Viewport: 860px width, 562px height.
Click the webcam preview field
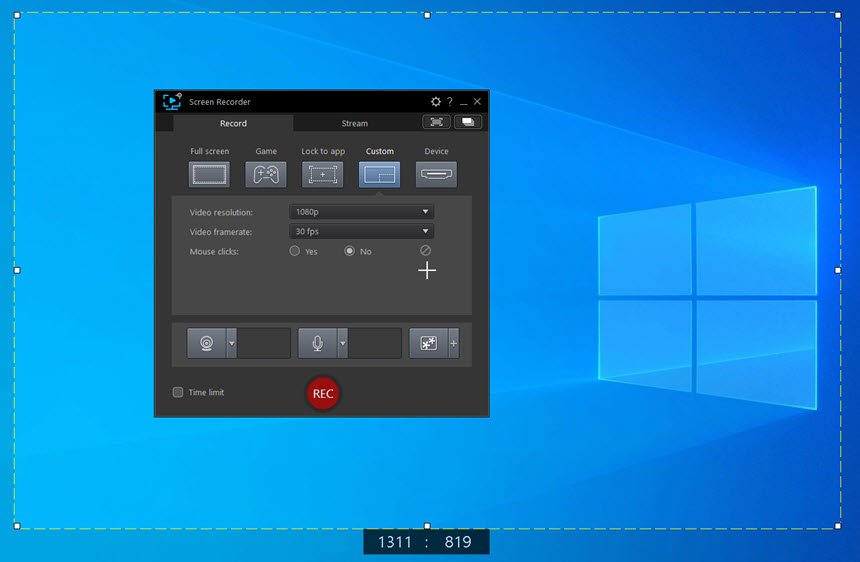pos(264,343)
